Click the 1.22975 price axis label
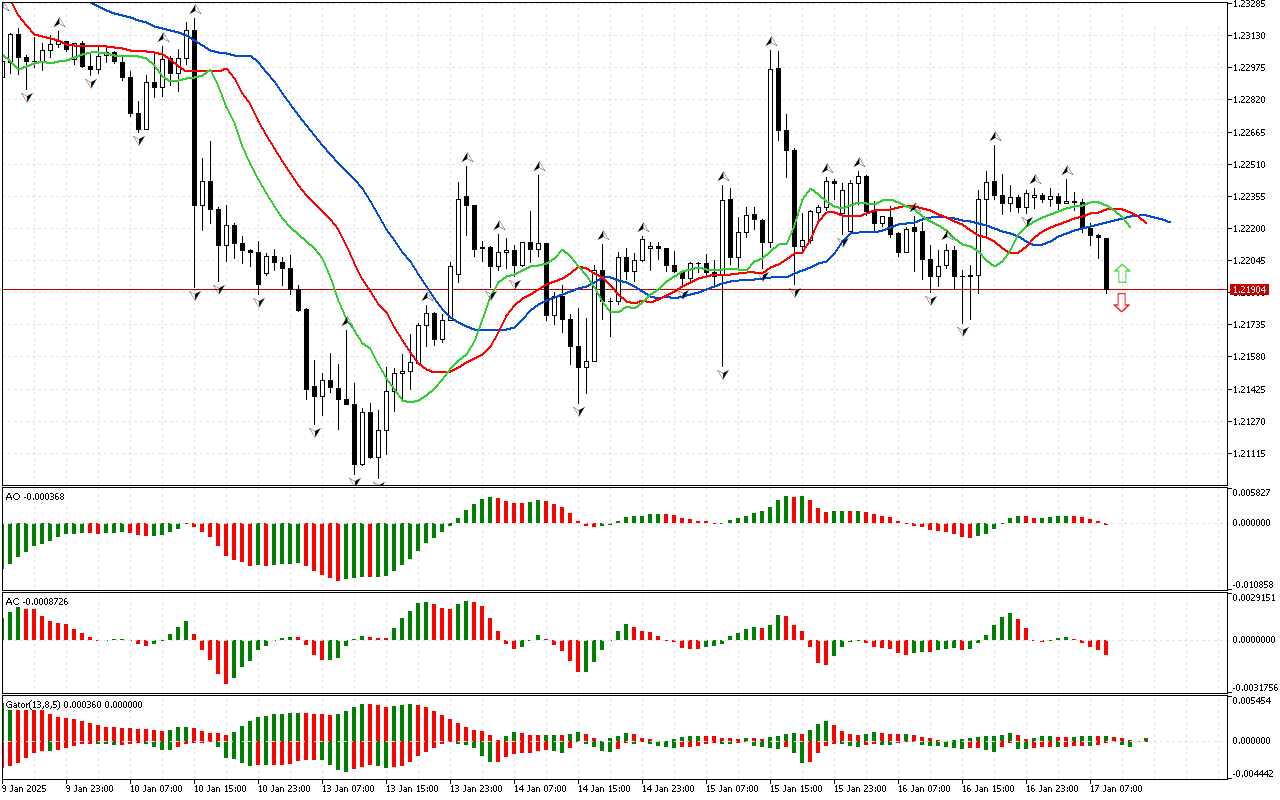Viewport: 1280px width, 800px height. [x=1248, y=68]
